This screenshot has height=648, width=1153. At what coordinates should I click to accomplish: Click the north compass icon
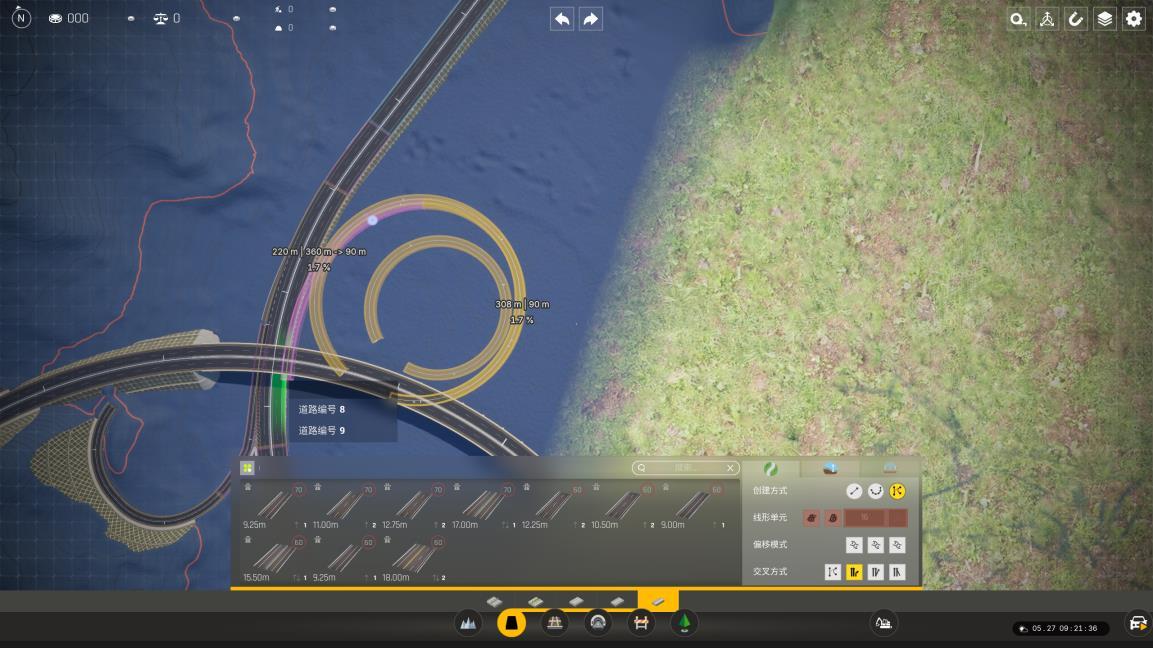coord(21,18)
